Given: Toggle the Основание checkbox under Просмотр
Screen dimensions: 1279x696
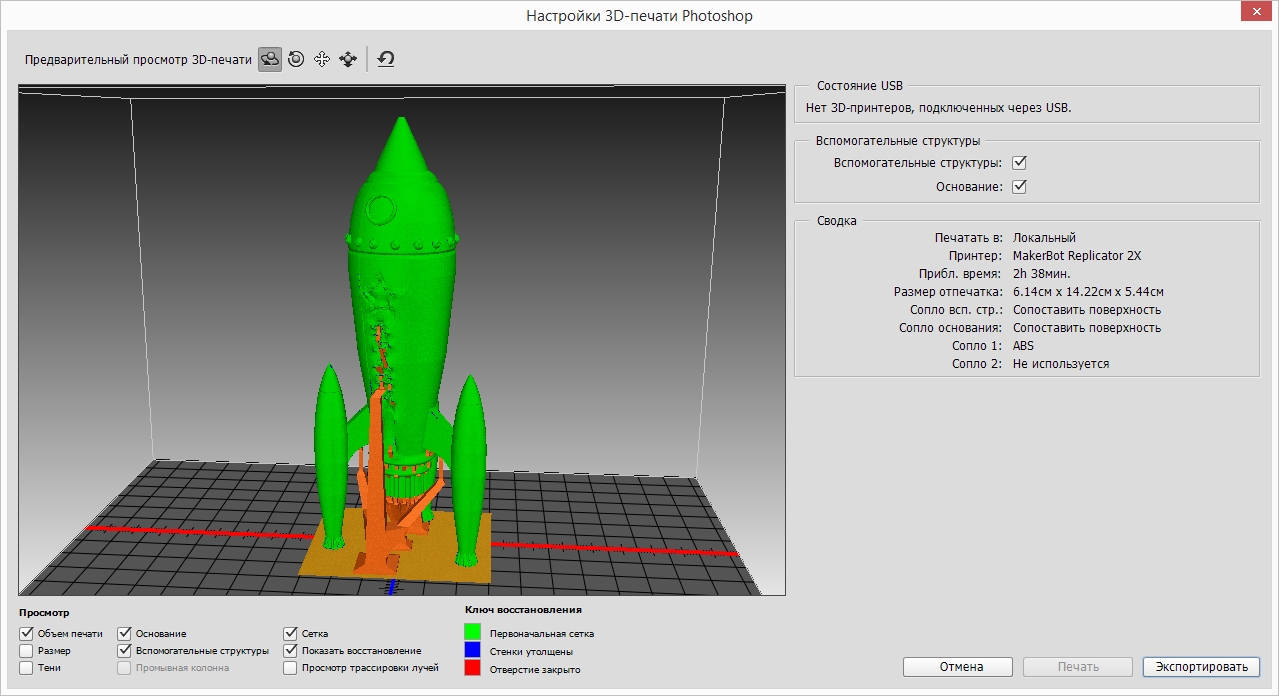Looking at the screenshot, I should (x=125, y=634).
